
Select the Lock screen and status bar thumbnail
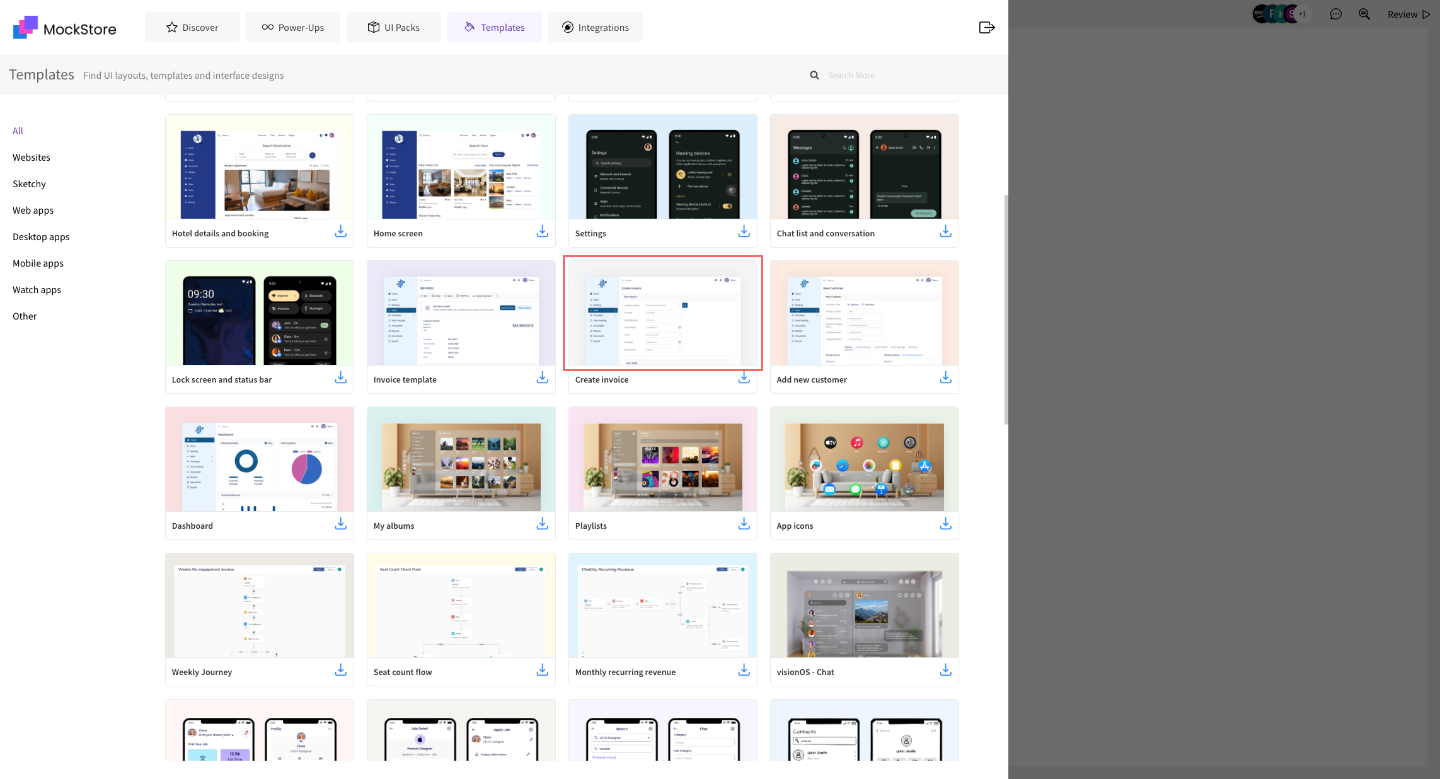[259, 313]
